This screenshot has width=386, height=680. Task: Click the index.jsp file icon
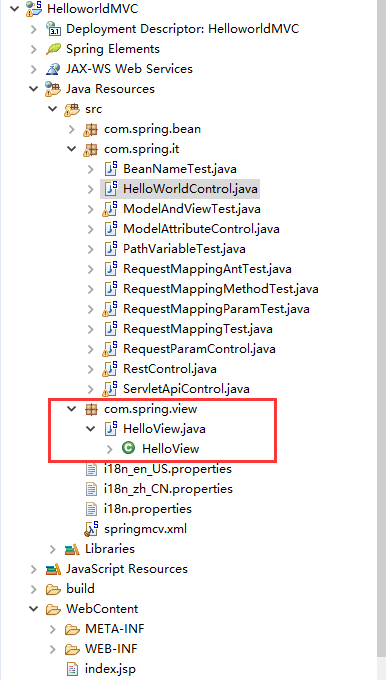72,668
